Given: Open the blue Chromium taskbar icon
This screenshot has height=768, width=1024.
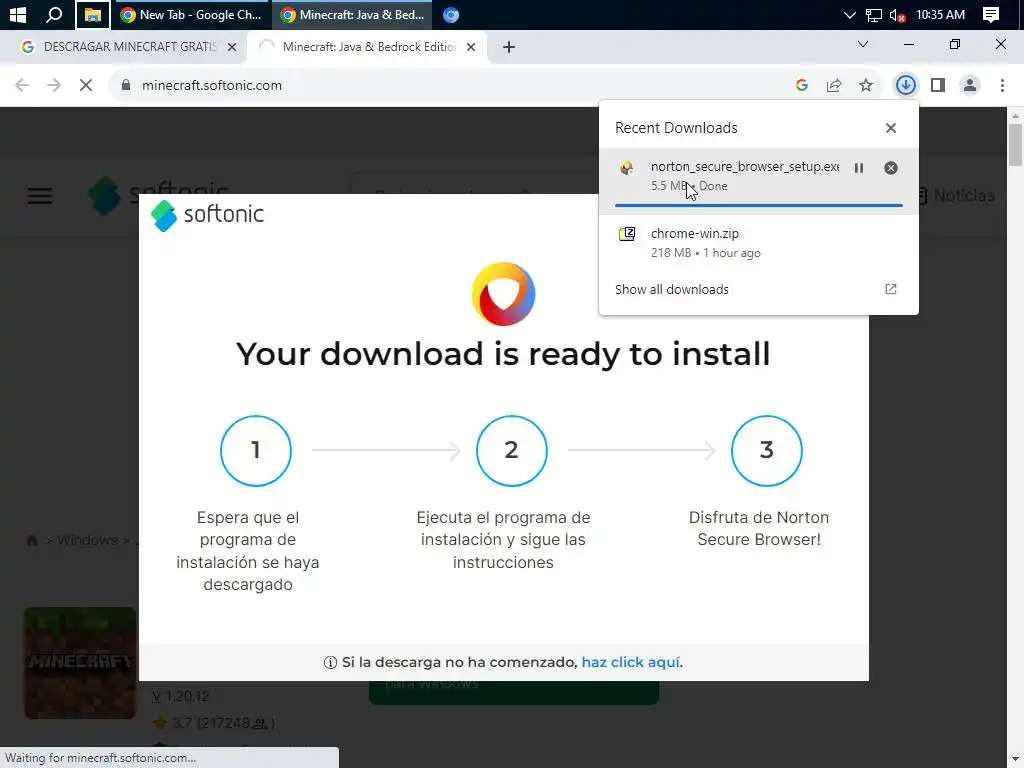Looking at the screenshot, I should tap(451, 14).
